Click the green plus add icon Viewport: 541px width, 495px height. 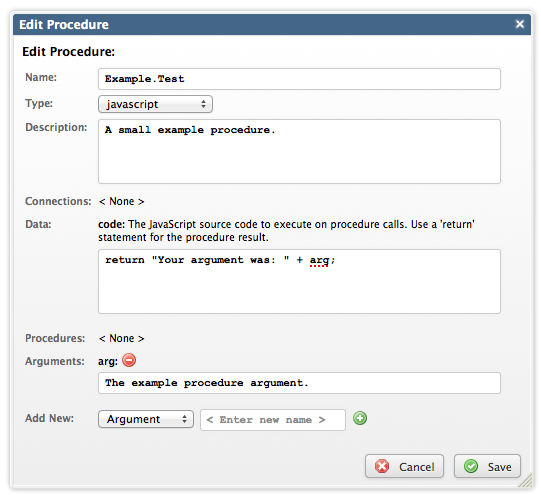[360, 418]
